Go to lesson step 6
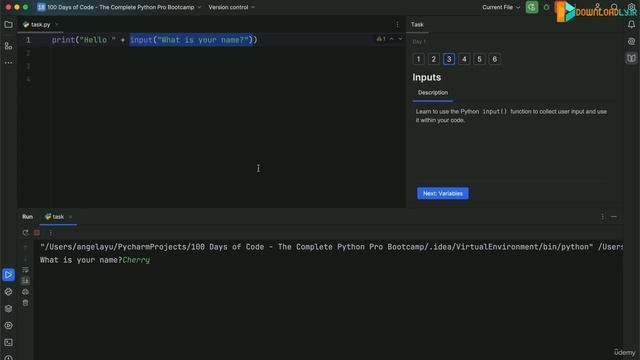 point(495,59)
